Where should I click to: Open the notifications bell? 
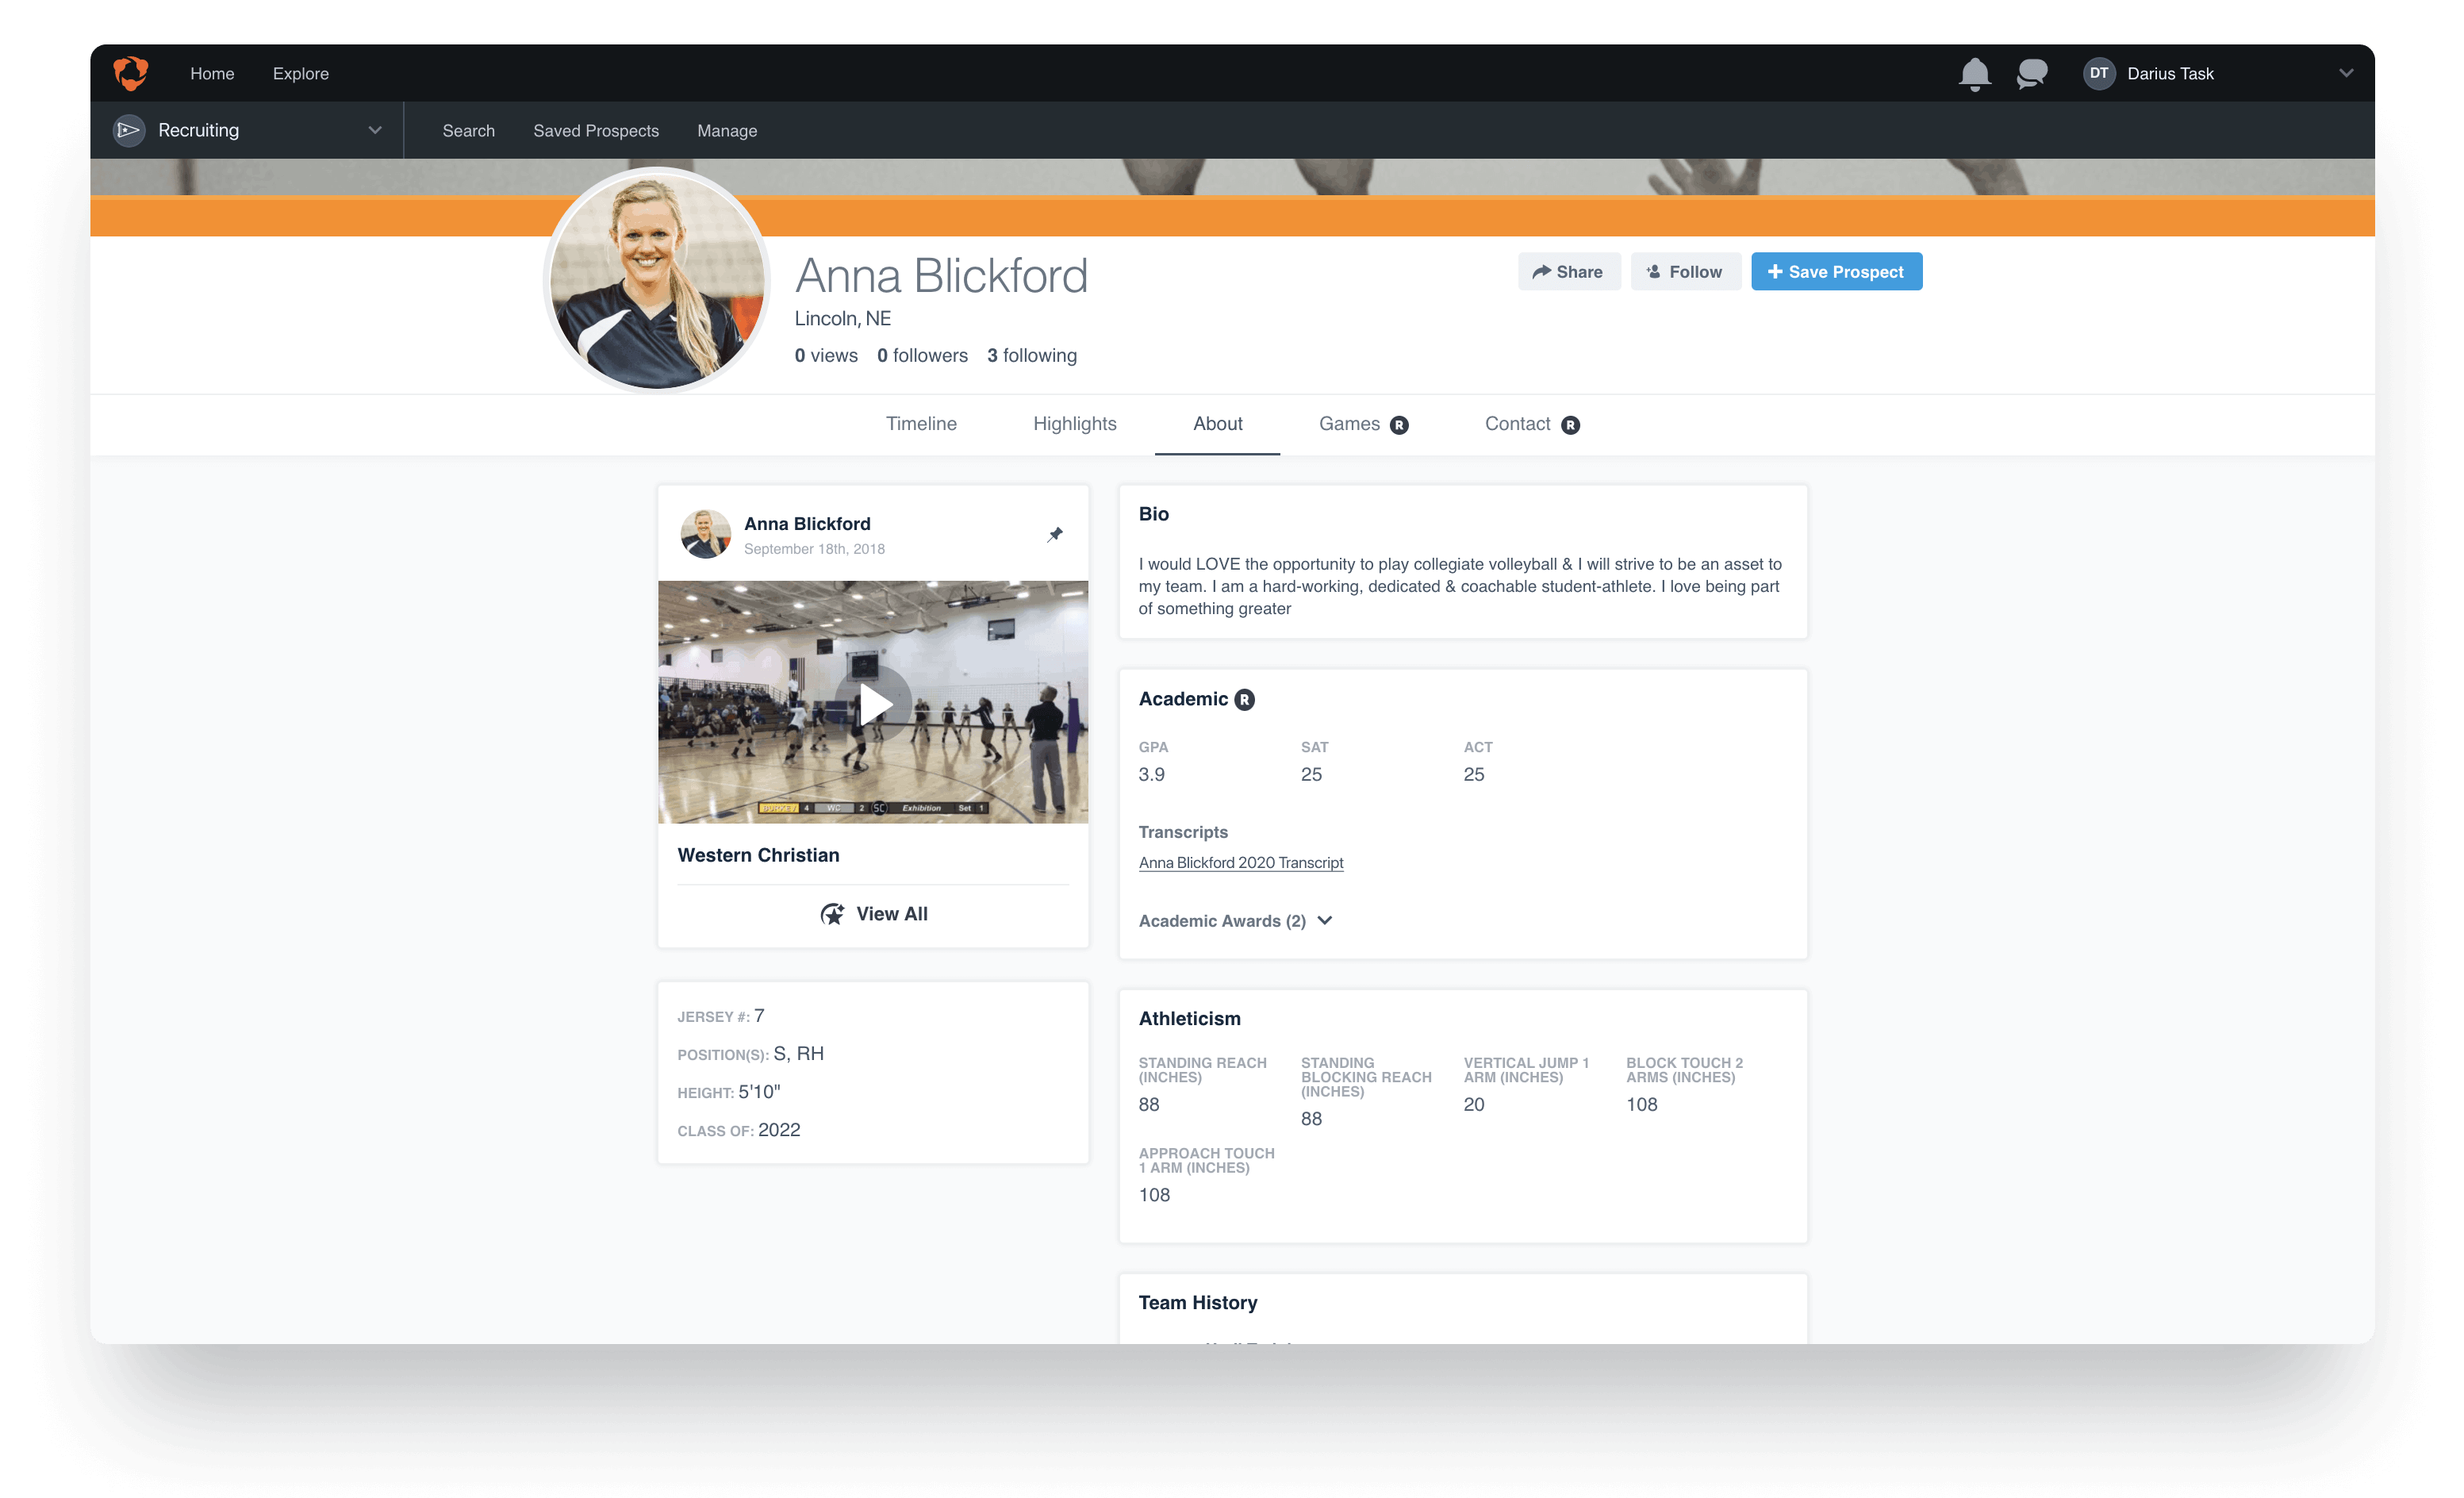point(1976,73)
